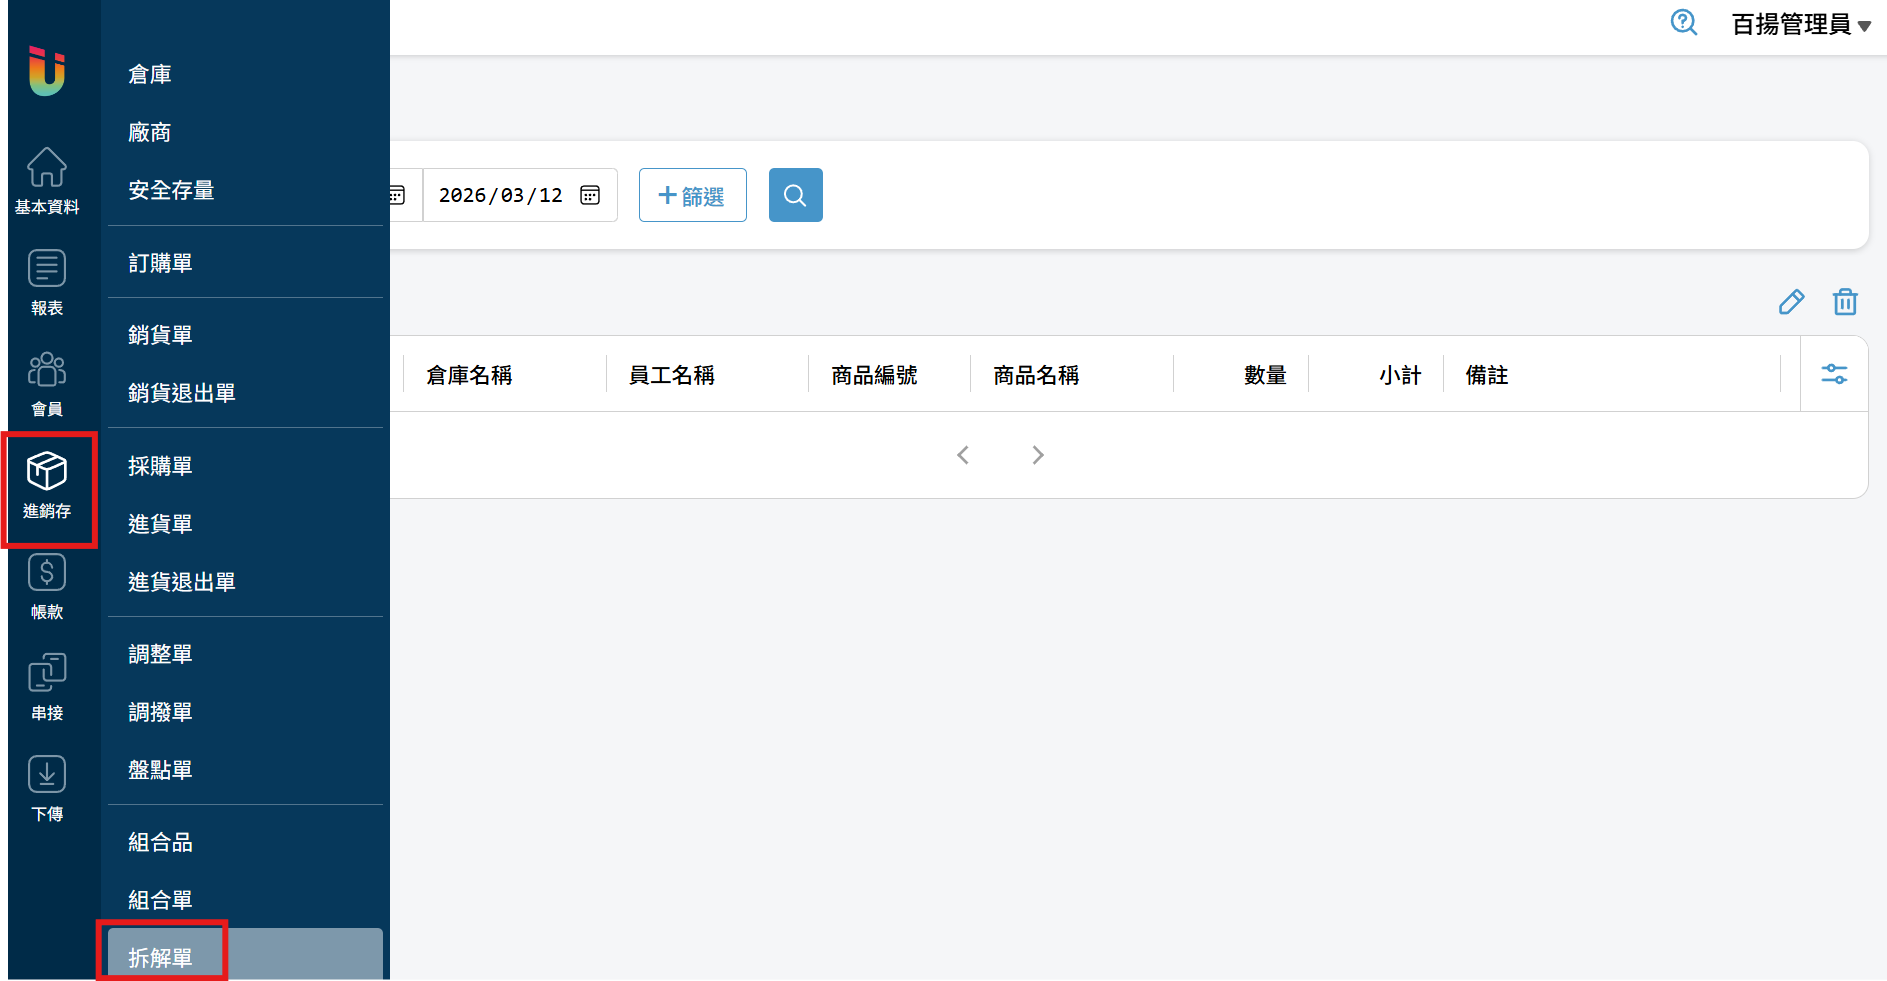Open column settings sliders icon
1887x981 pixels.
click(1834, 374)
